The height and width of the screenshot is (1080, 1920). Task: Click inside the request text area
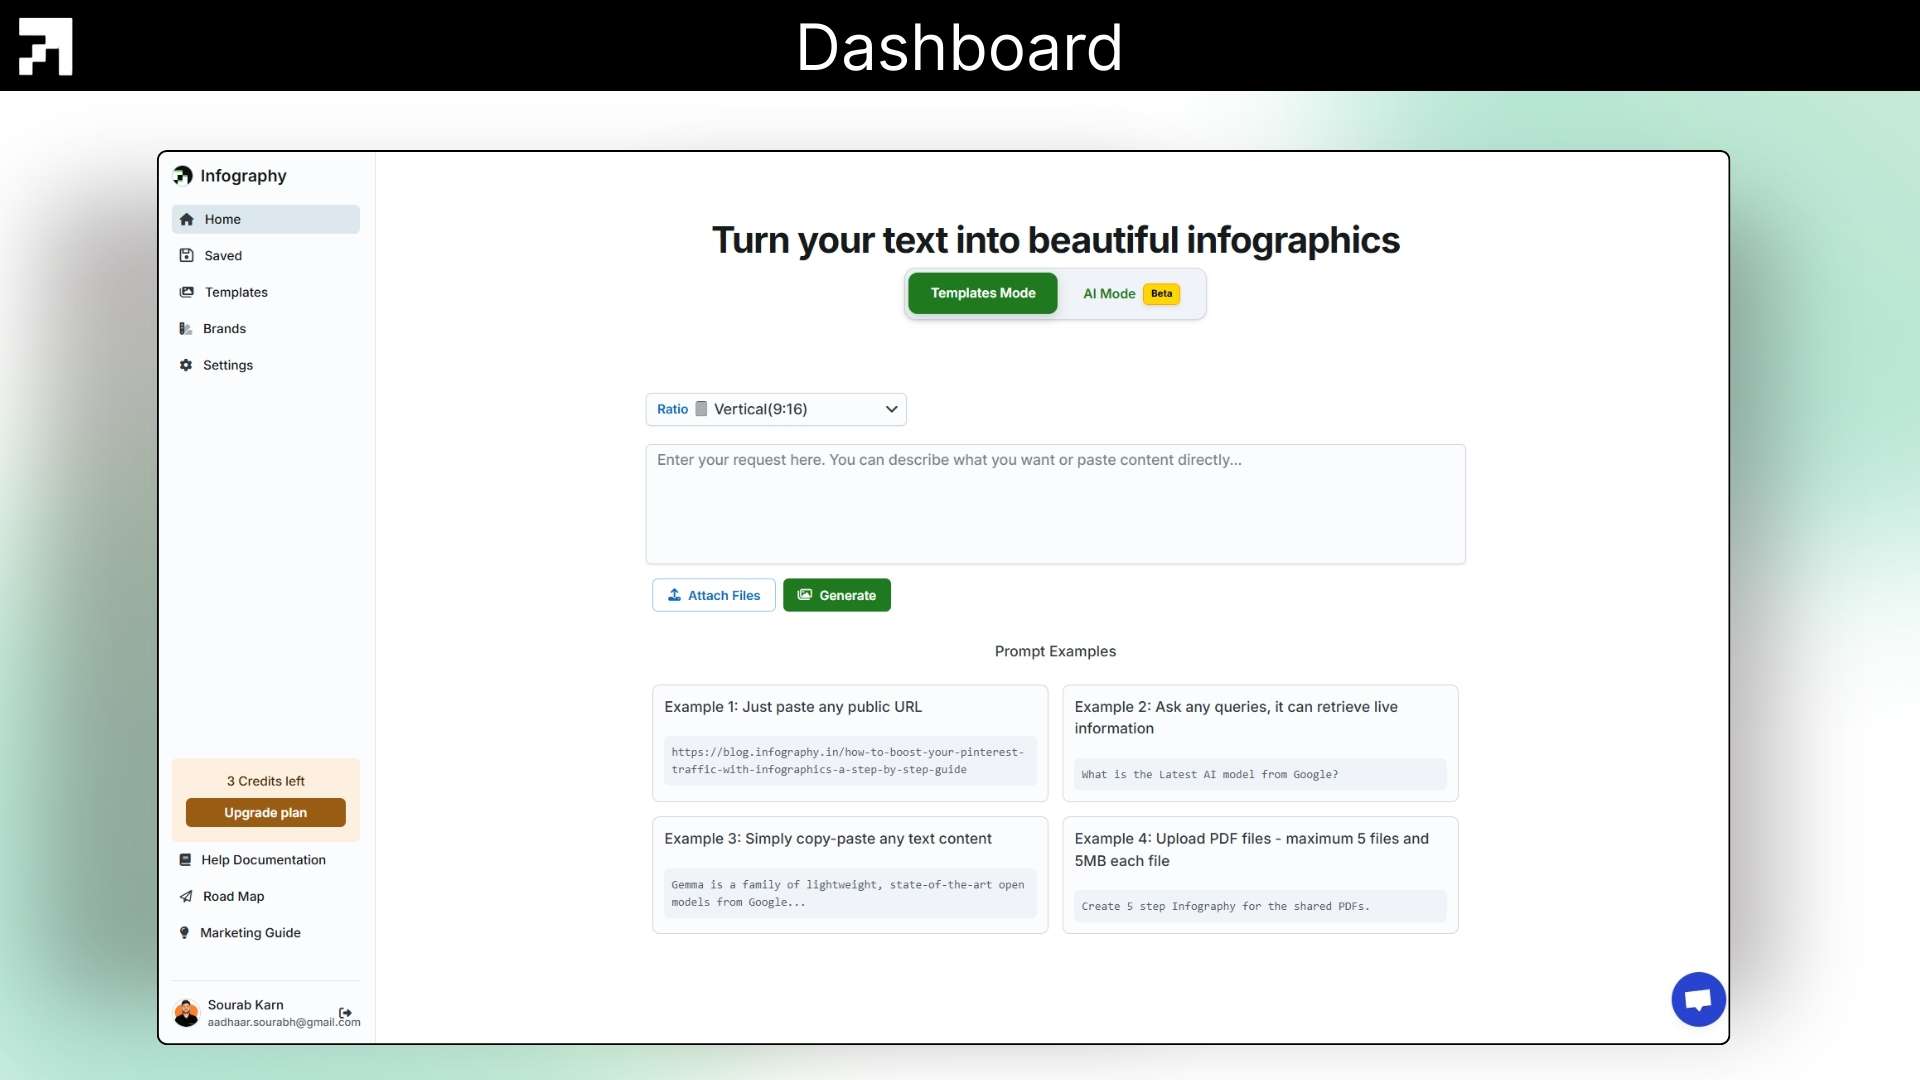pyautogui.click(x=1055, y=505)
